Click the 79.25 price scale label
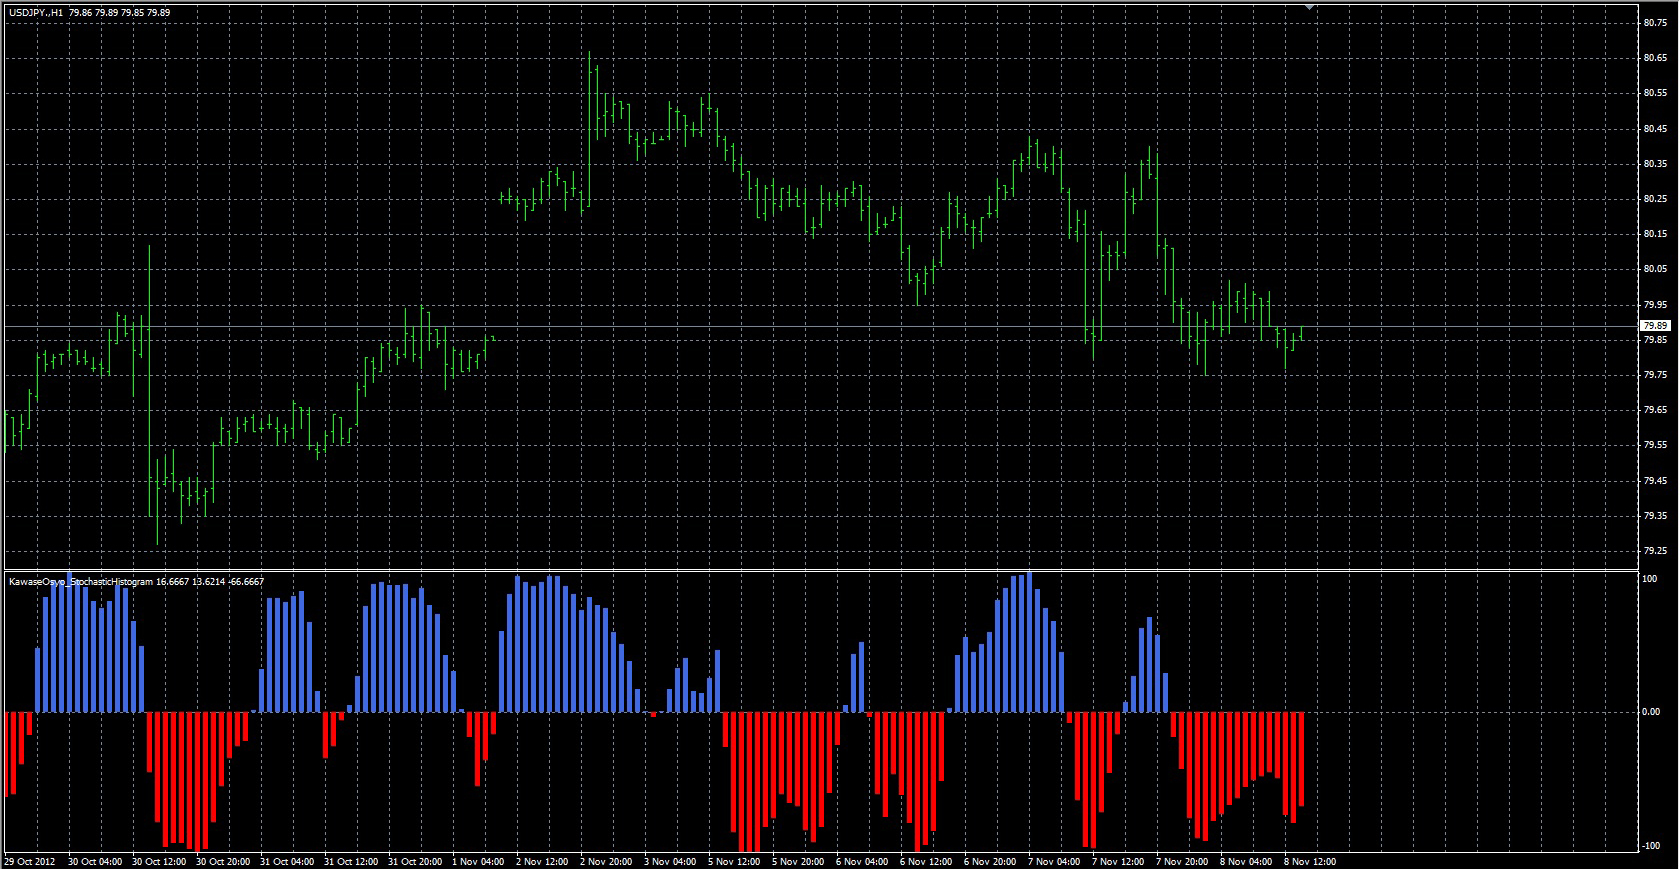1680x869 pixels. (x=1655, y=551)
